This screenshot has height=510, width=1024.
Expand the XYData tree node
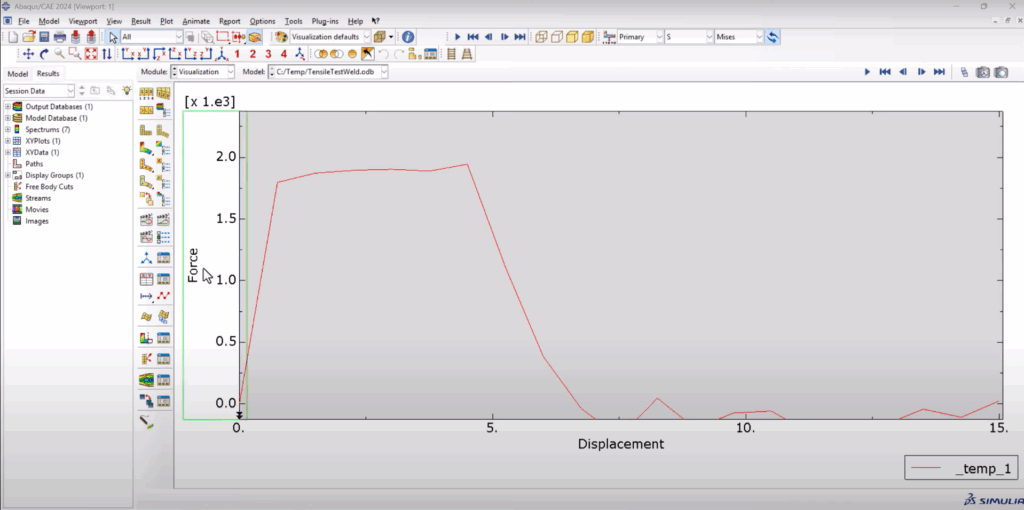[7, 152]
